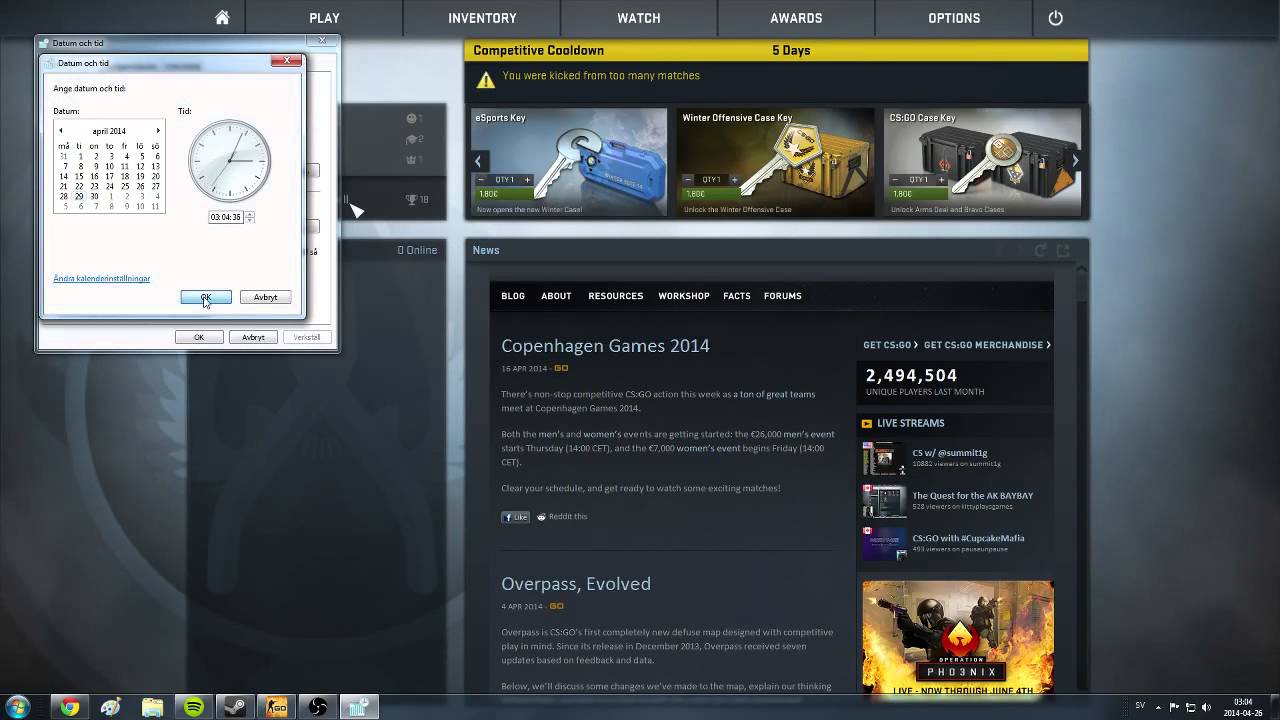Click Avbryt in inner date dialog

coord(265,297)
